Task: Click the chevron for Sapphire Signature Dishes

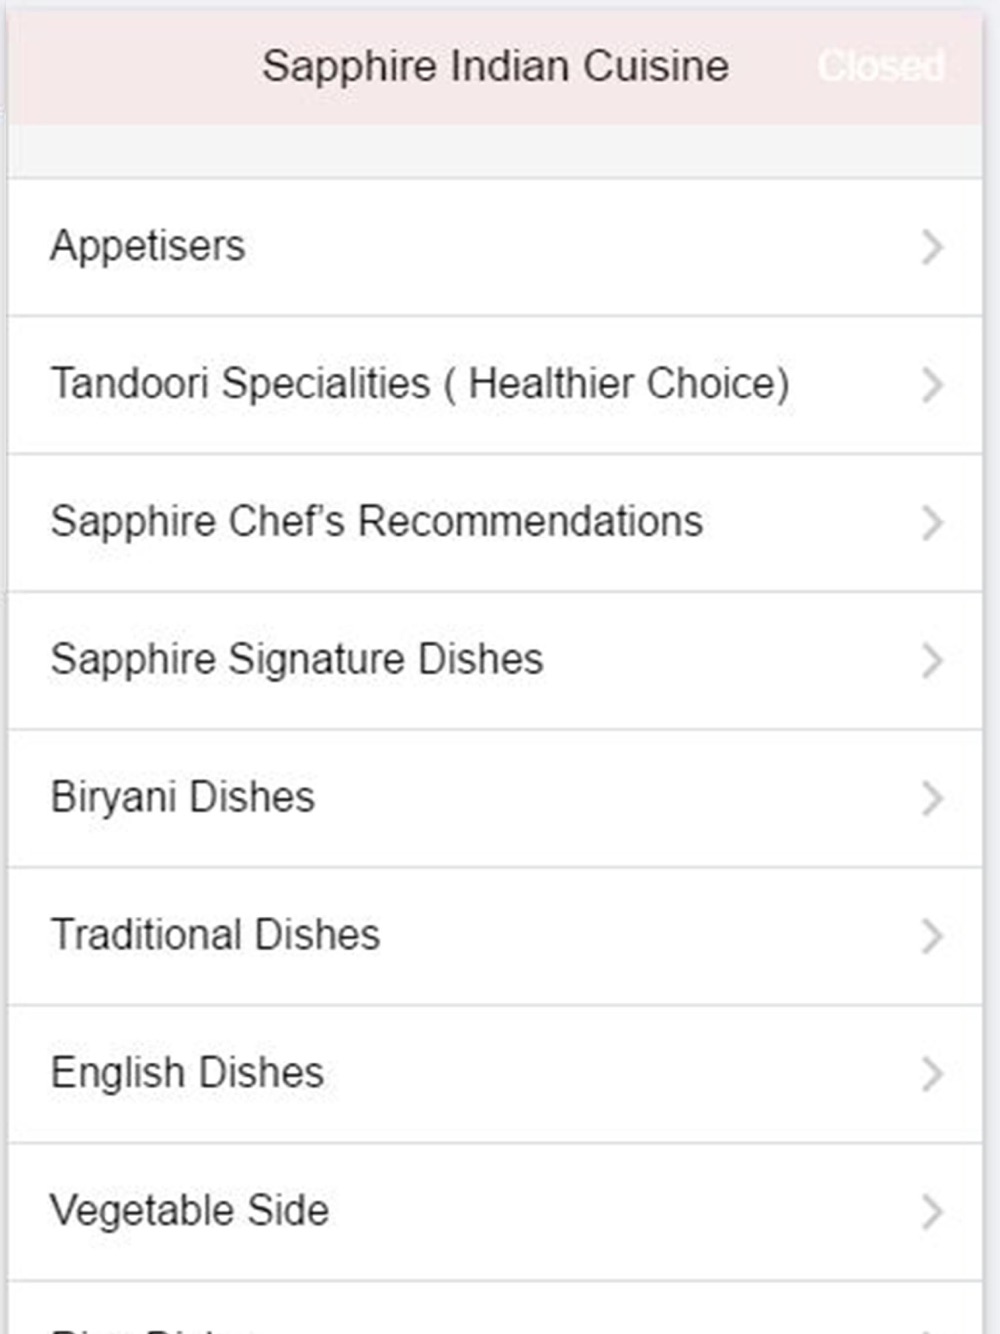Action: pyautogui.click(x=932, y=661)
